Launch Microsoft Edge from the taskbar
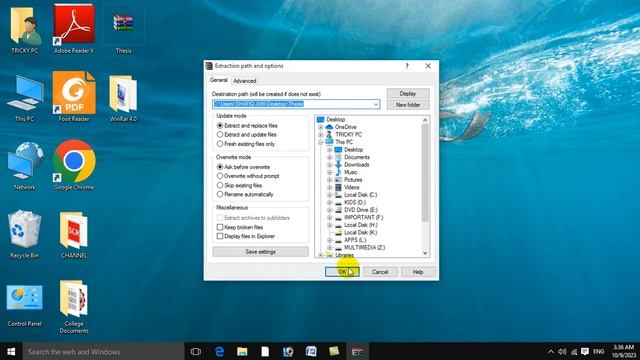640x360 pixels. 219,351
